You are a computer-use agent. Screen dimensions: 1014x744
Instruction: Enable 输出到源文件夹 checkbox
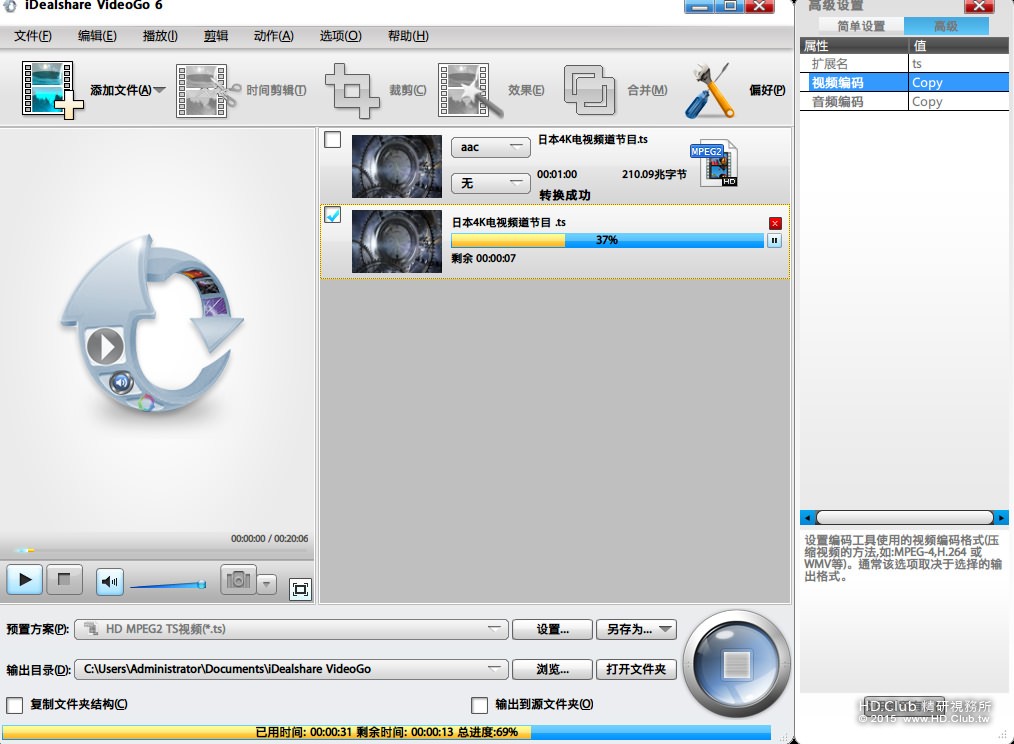[479, 705]
